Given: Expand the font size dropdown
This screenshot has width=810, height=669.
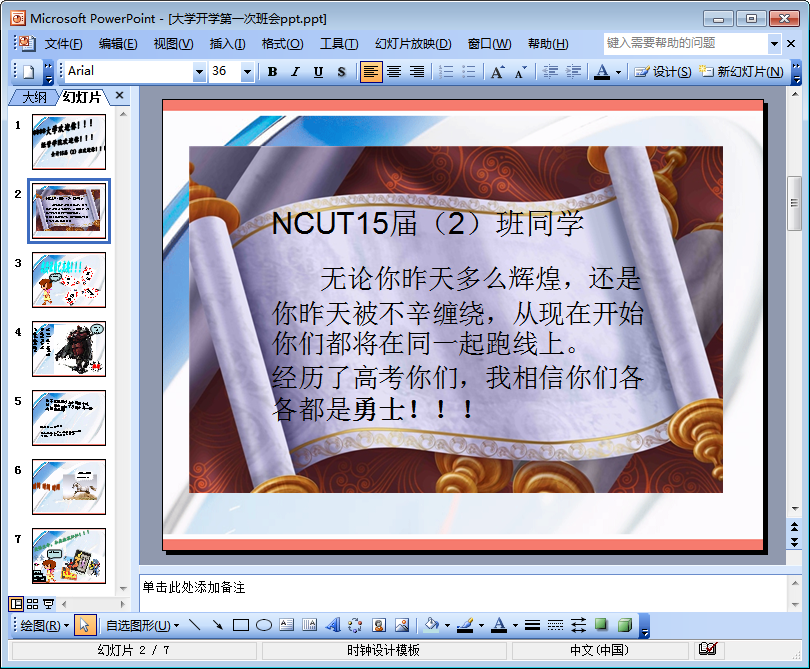Looking at the screenshot, I should point(247,72).
